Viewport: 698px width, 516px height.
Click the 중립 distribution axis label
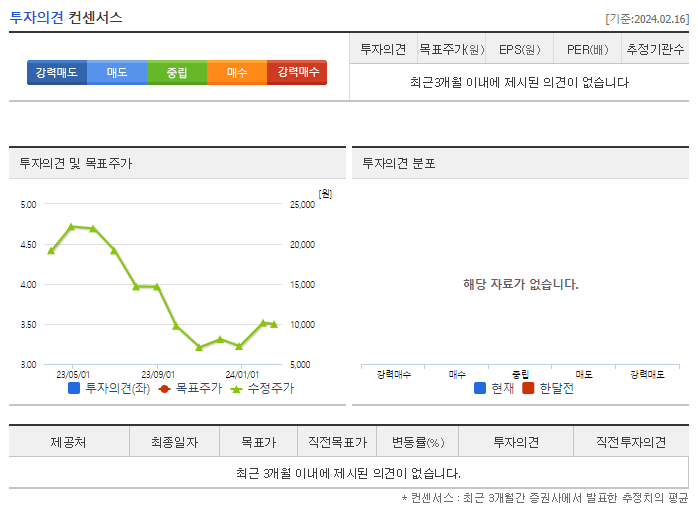pos(520,374)
